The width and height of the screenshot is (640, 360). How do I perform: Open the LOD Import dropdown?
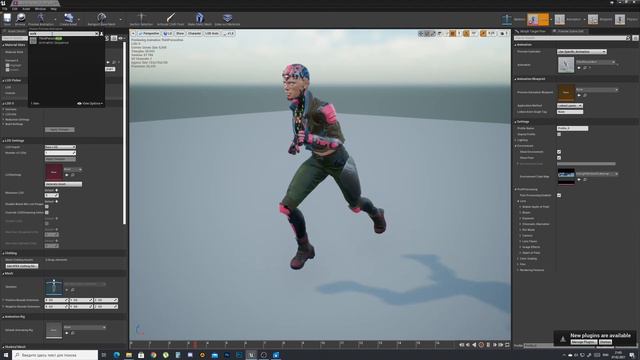coord(60,147)
